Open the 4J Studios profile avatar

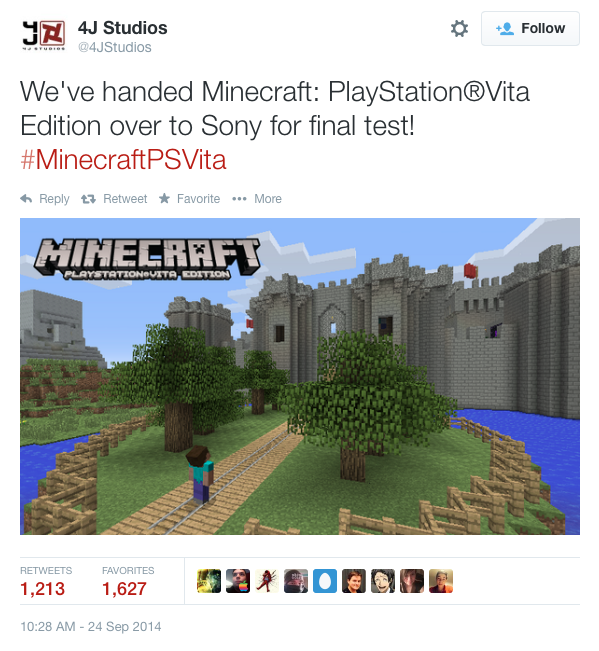(44, 35)
